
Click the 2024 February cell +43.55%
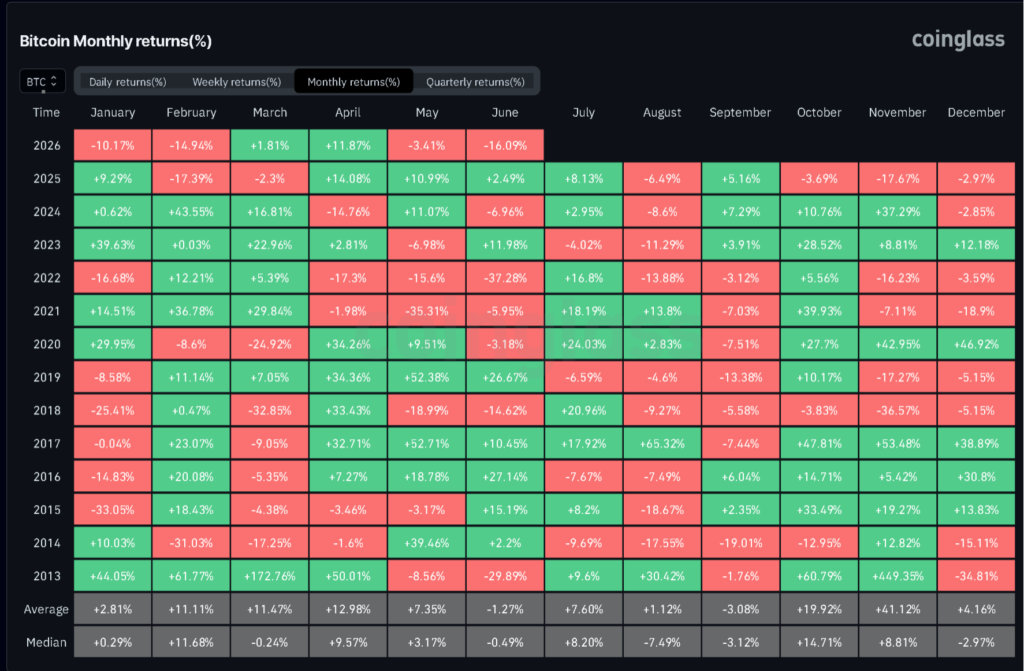pos(191,212)
